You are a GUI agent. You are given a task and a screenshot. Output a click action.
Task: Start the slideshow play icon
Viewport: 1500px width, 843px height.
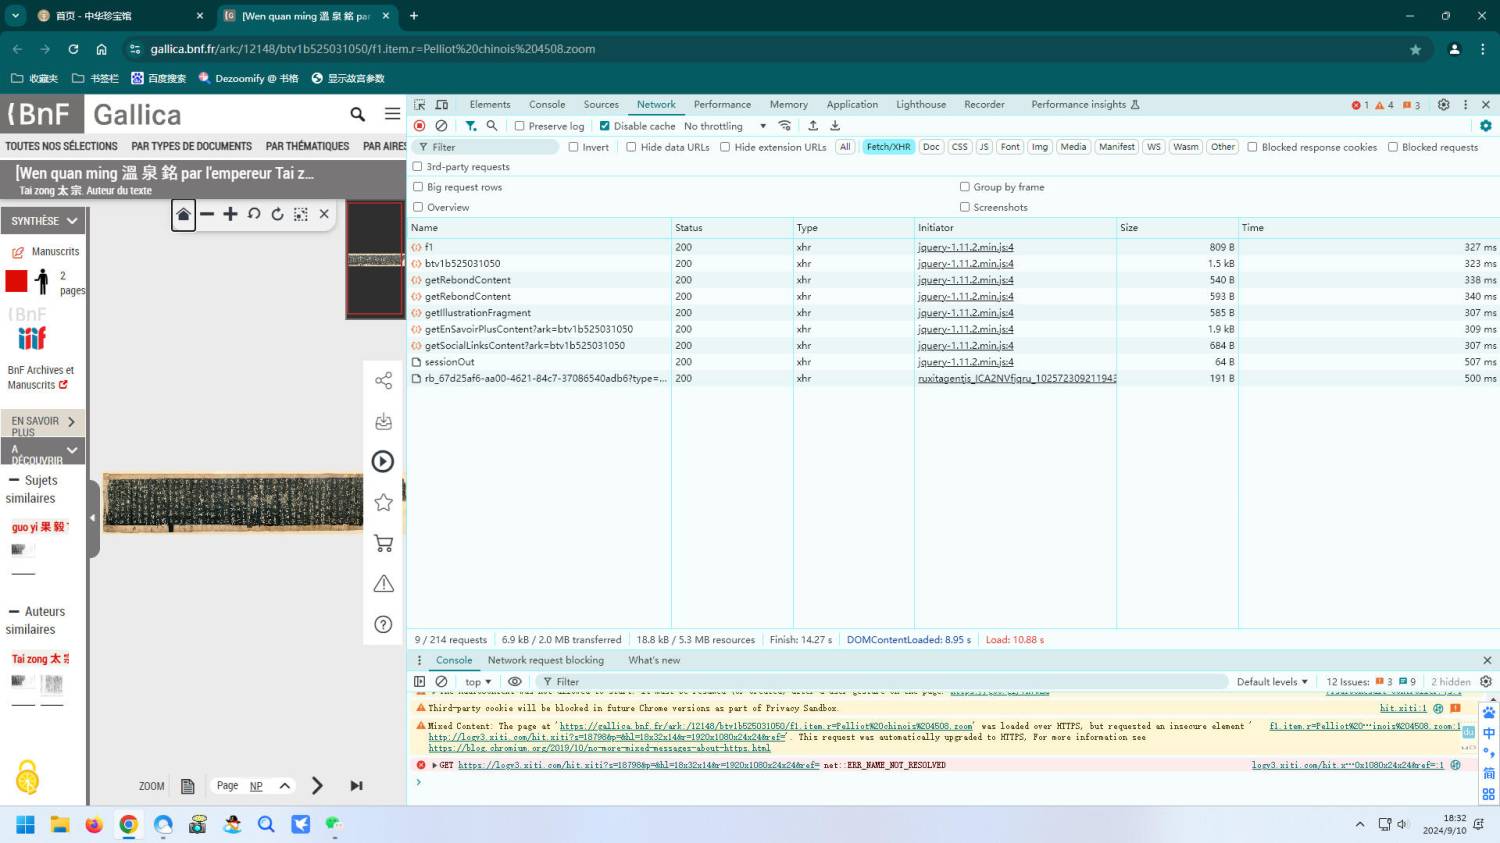(x=383, y=461)
